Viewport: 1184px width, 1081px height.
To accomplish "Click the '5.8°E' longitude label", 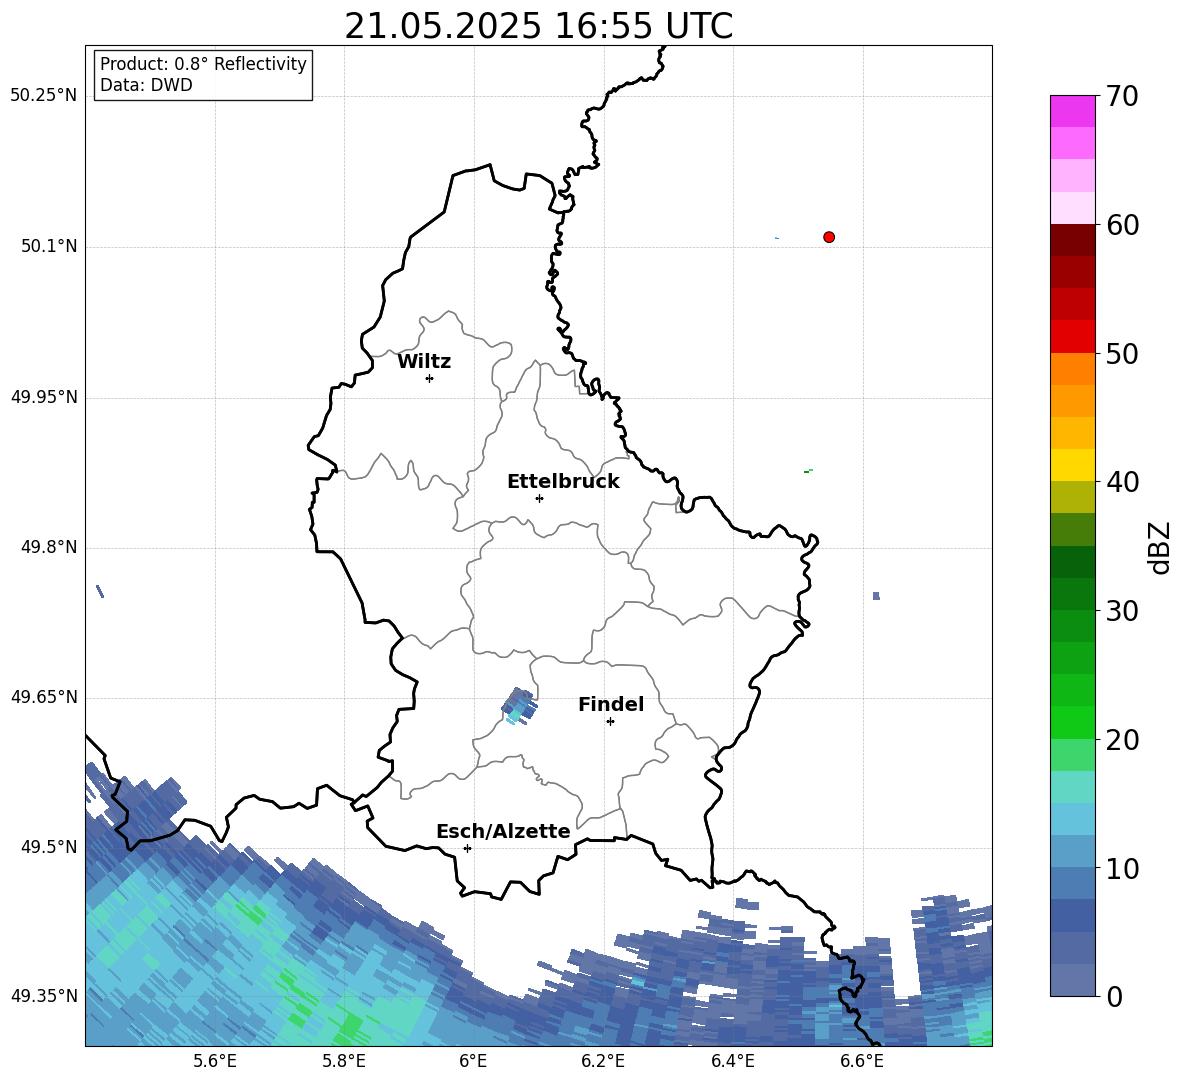I will click(x=344, y=1061).
